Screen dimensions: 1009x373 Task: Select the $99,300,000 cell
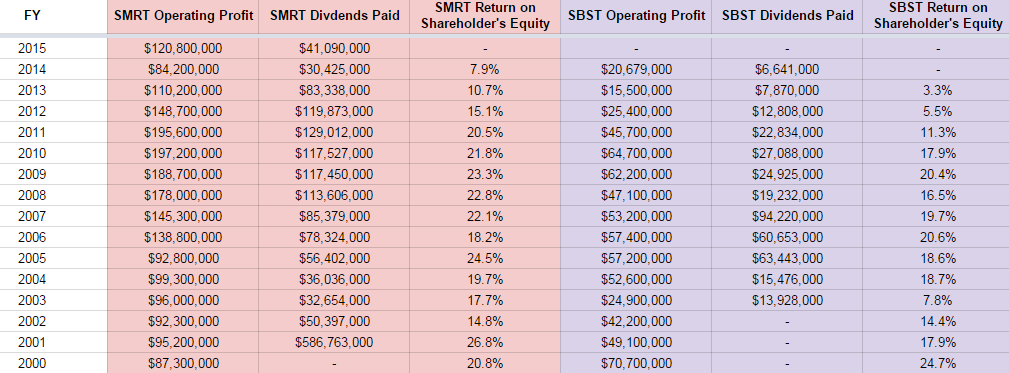click(x=183, y=280)
